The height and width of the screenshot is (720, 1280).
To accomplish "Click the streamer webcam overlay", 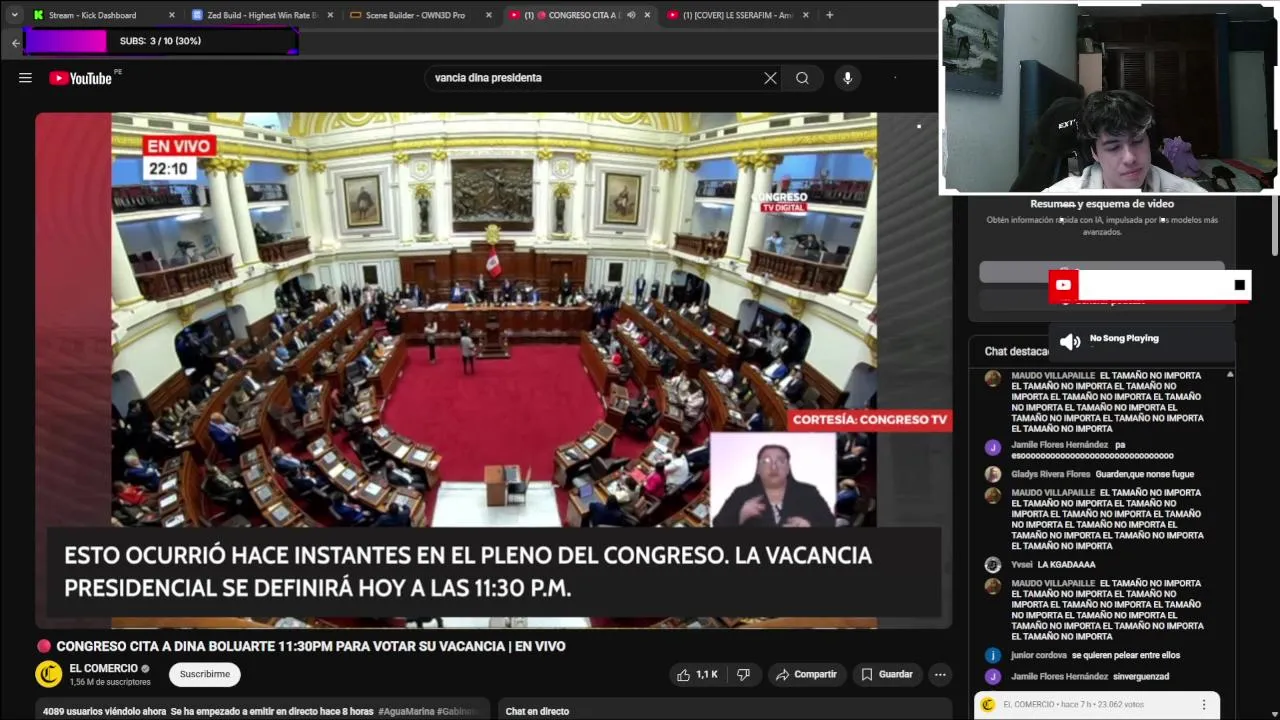I will (1108, 98).
